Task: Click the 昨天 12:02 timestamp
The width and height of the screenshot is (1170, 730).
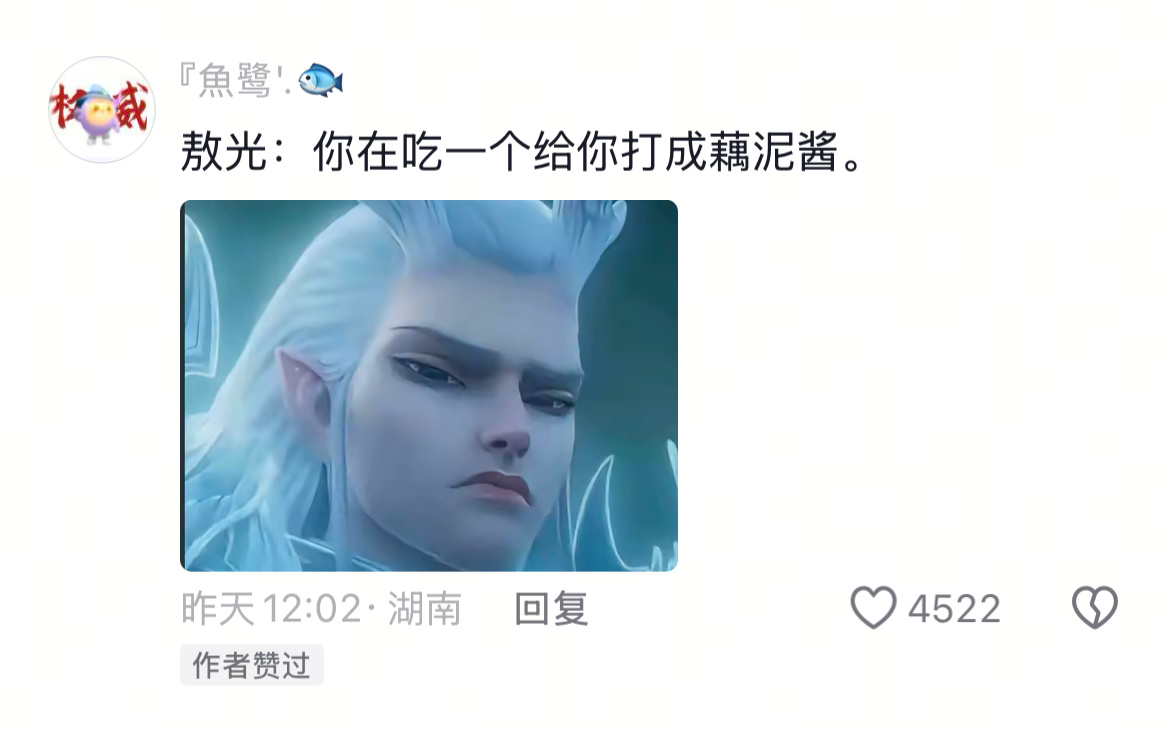Action: 272,608
